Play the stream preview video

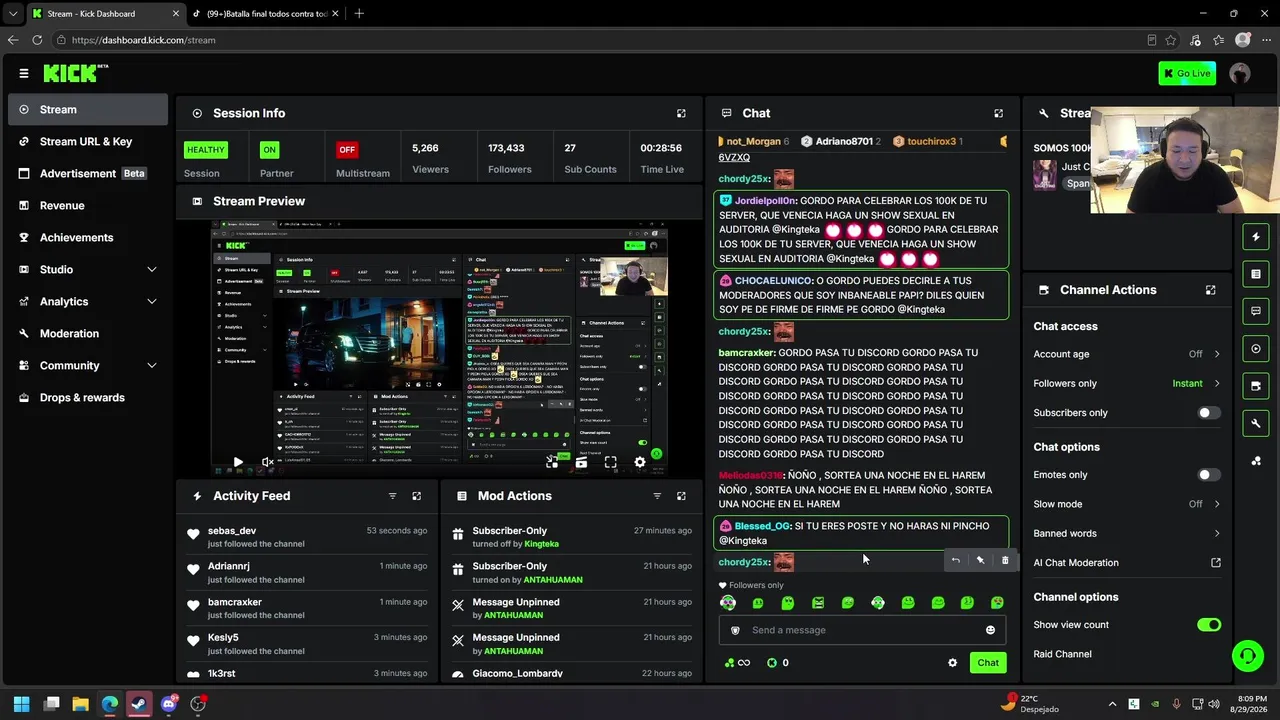click(238, 462)
